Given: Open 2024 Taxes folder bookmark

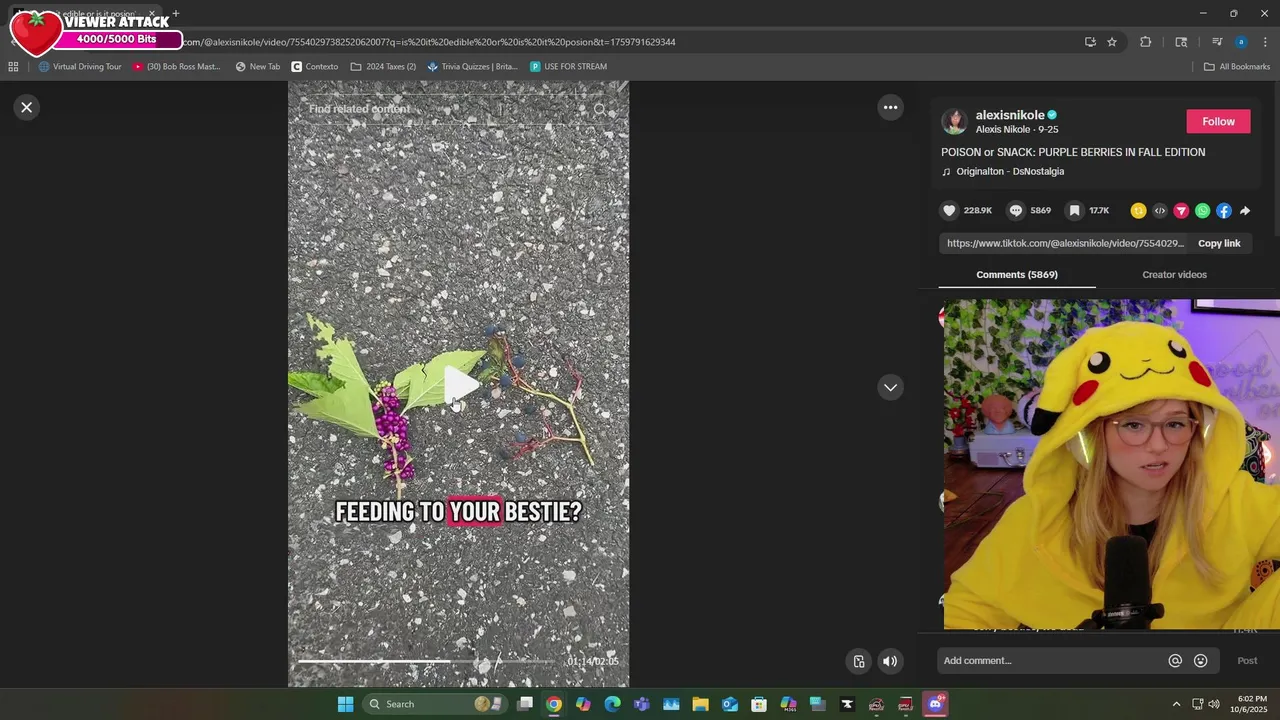Looking at the screenshot, I should 383,67.
